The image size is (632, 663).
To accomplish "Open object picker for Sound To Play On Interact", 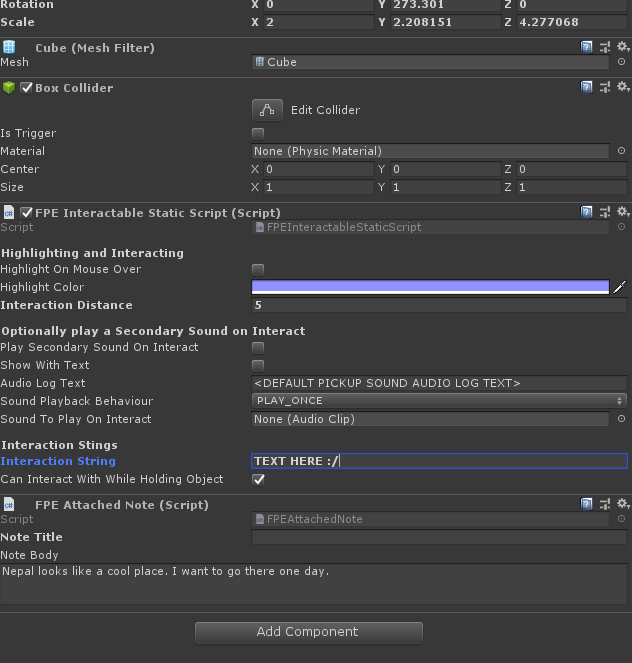I will point(621,419).
